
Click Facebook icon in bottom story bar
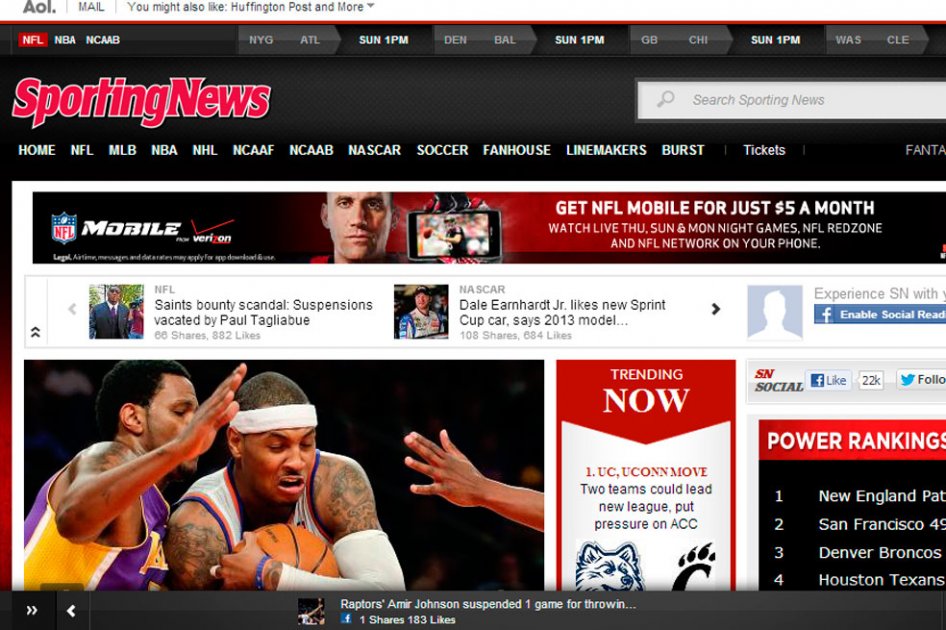(346, 619)
